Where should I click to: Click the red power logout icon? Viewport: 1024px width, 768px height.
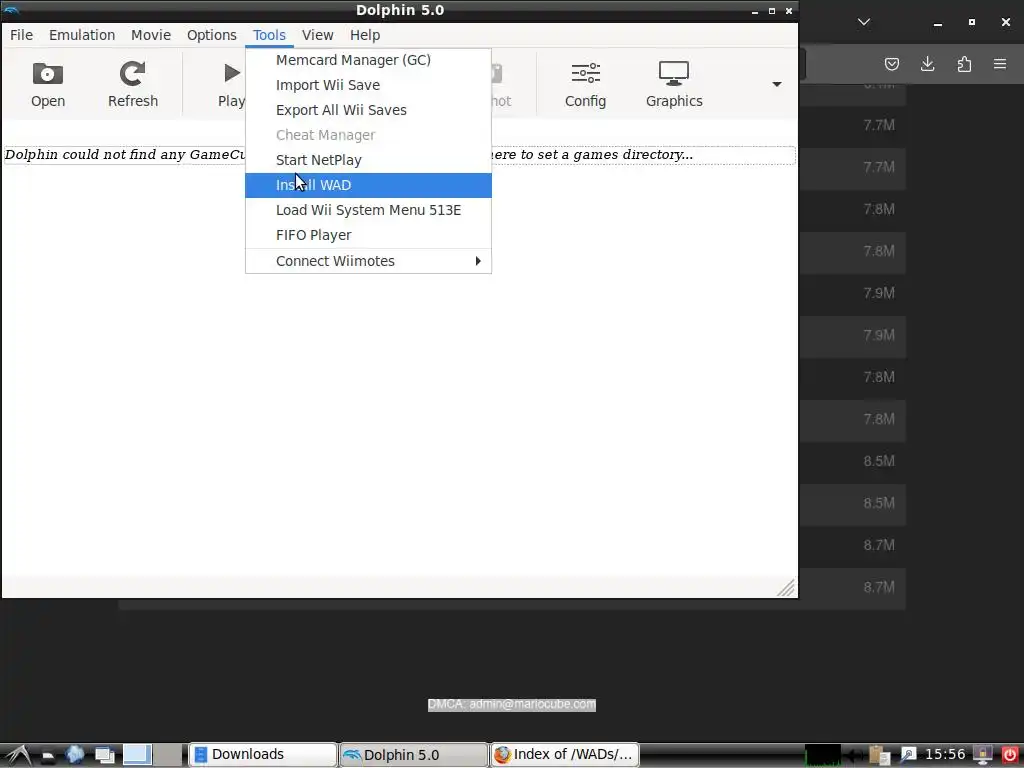tap(1009, 755)
